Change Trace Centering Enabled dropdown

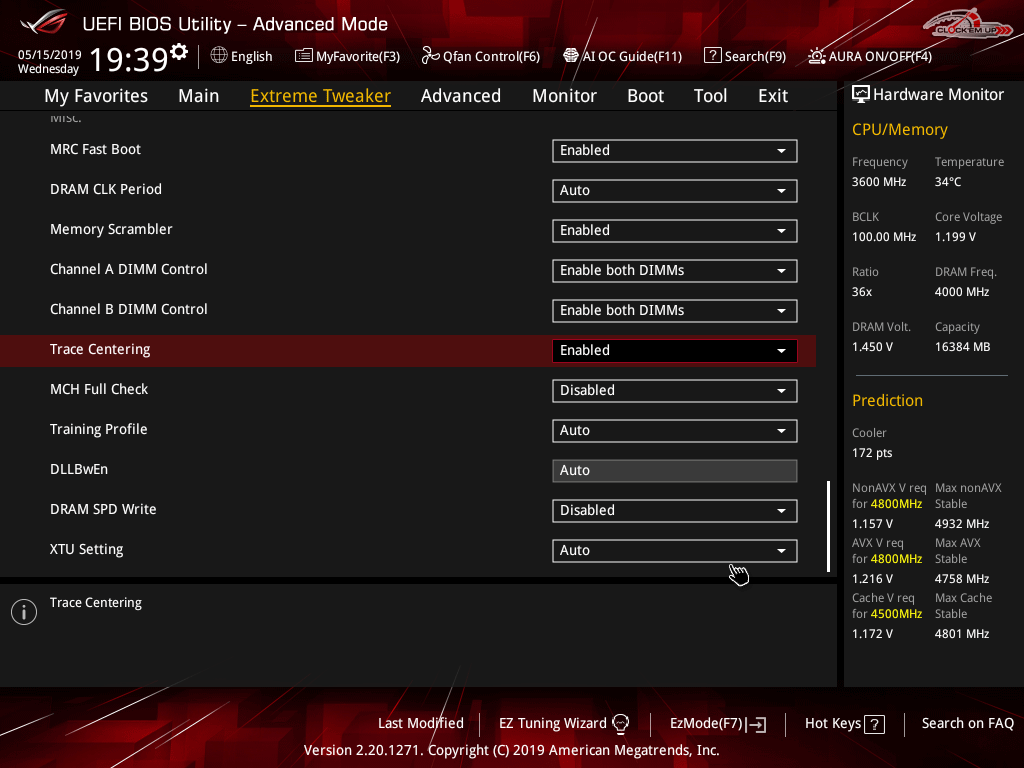[x=674, y=351]
